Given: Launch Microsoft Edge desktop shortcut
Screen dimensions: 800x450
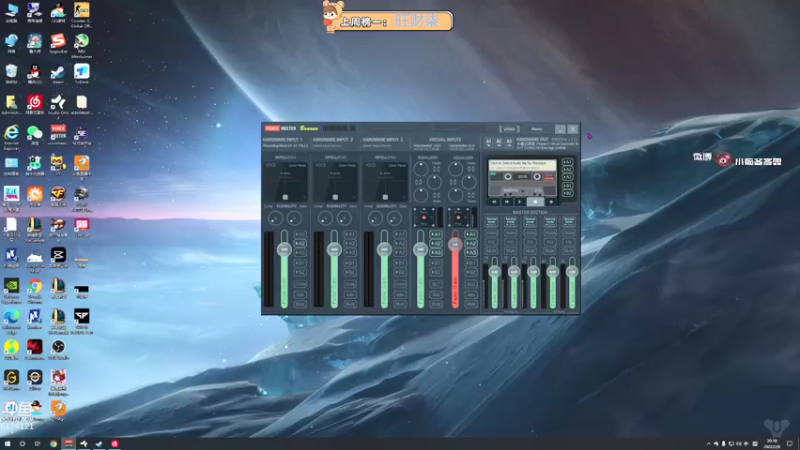Looking at the screenshot, I should tap(11, 317).
